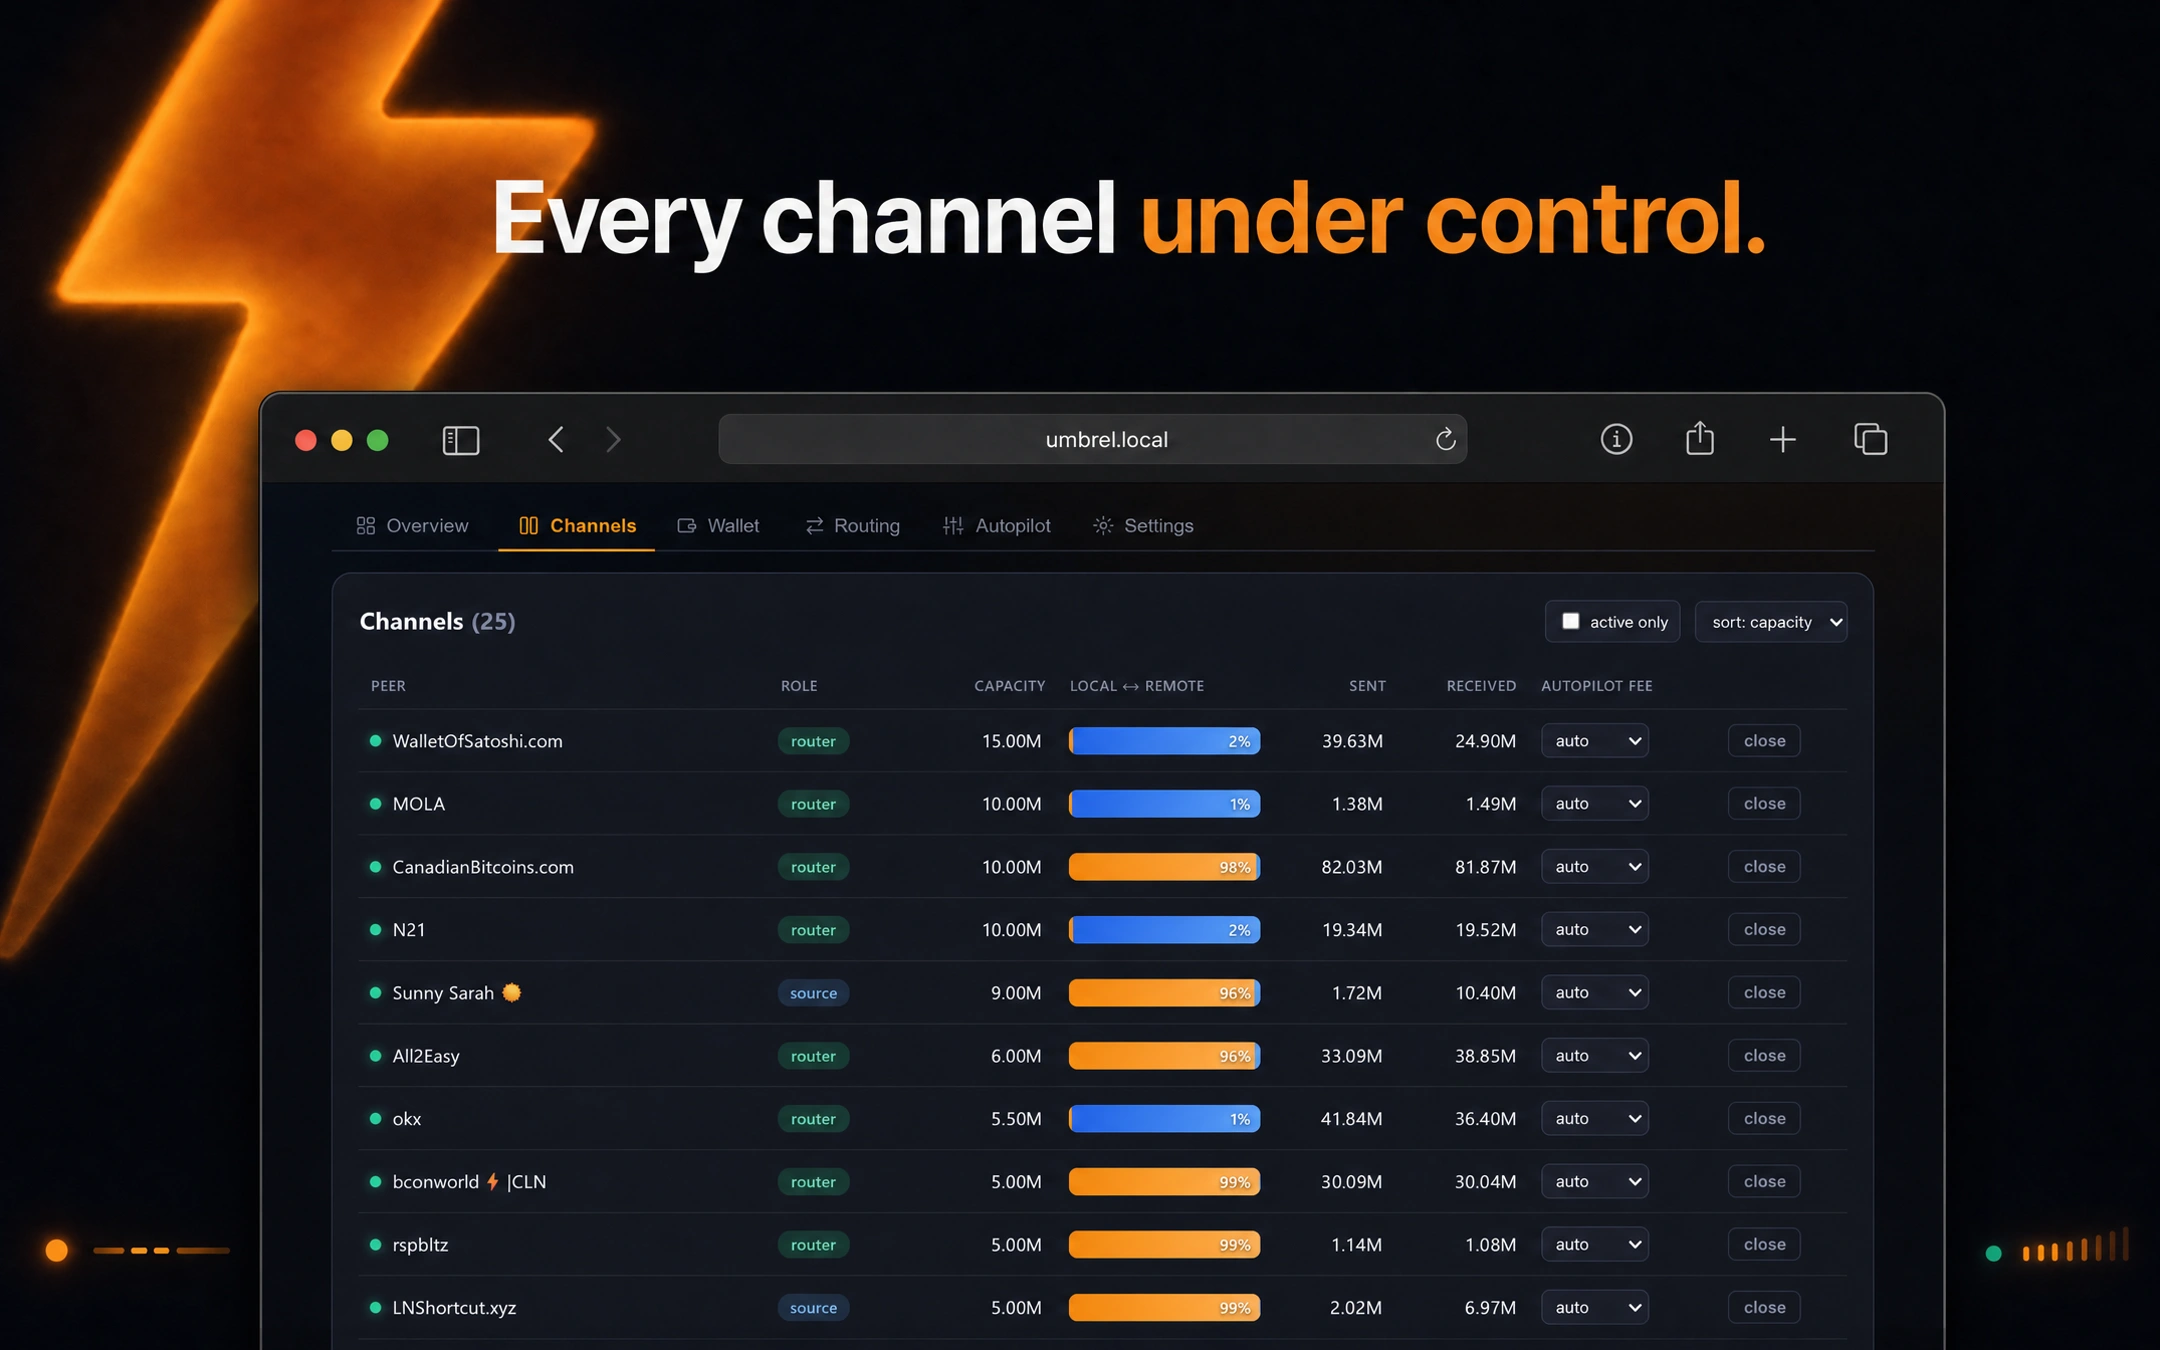Click the source badge for LNShortcut.xyz
The height and width of the screenshot is (1350, 2160).
[x=813, y=1308]
